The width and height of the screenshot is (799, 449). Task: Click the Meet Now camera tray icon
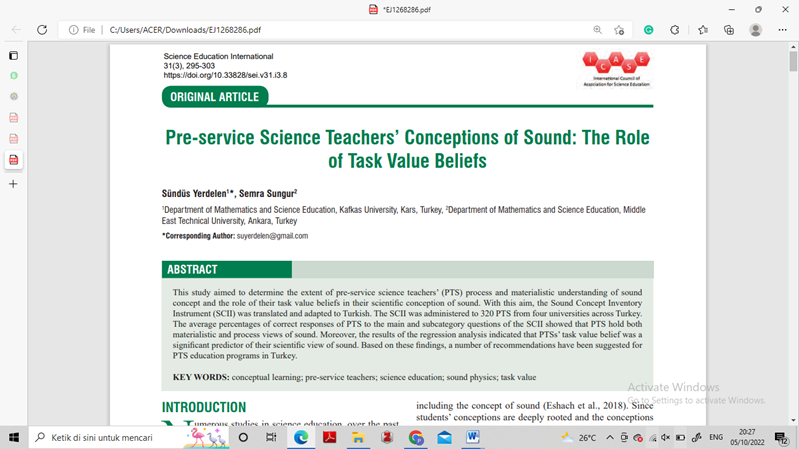click(624, 437)
